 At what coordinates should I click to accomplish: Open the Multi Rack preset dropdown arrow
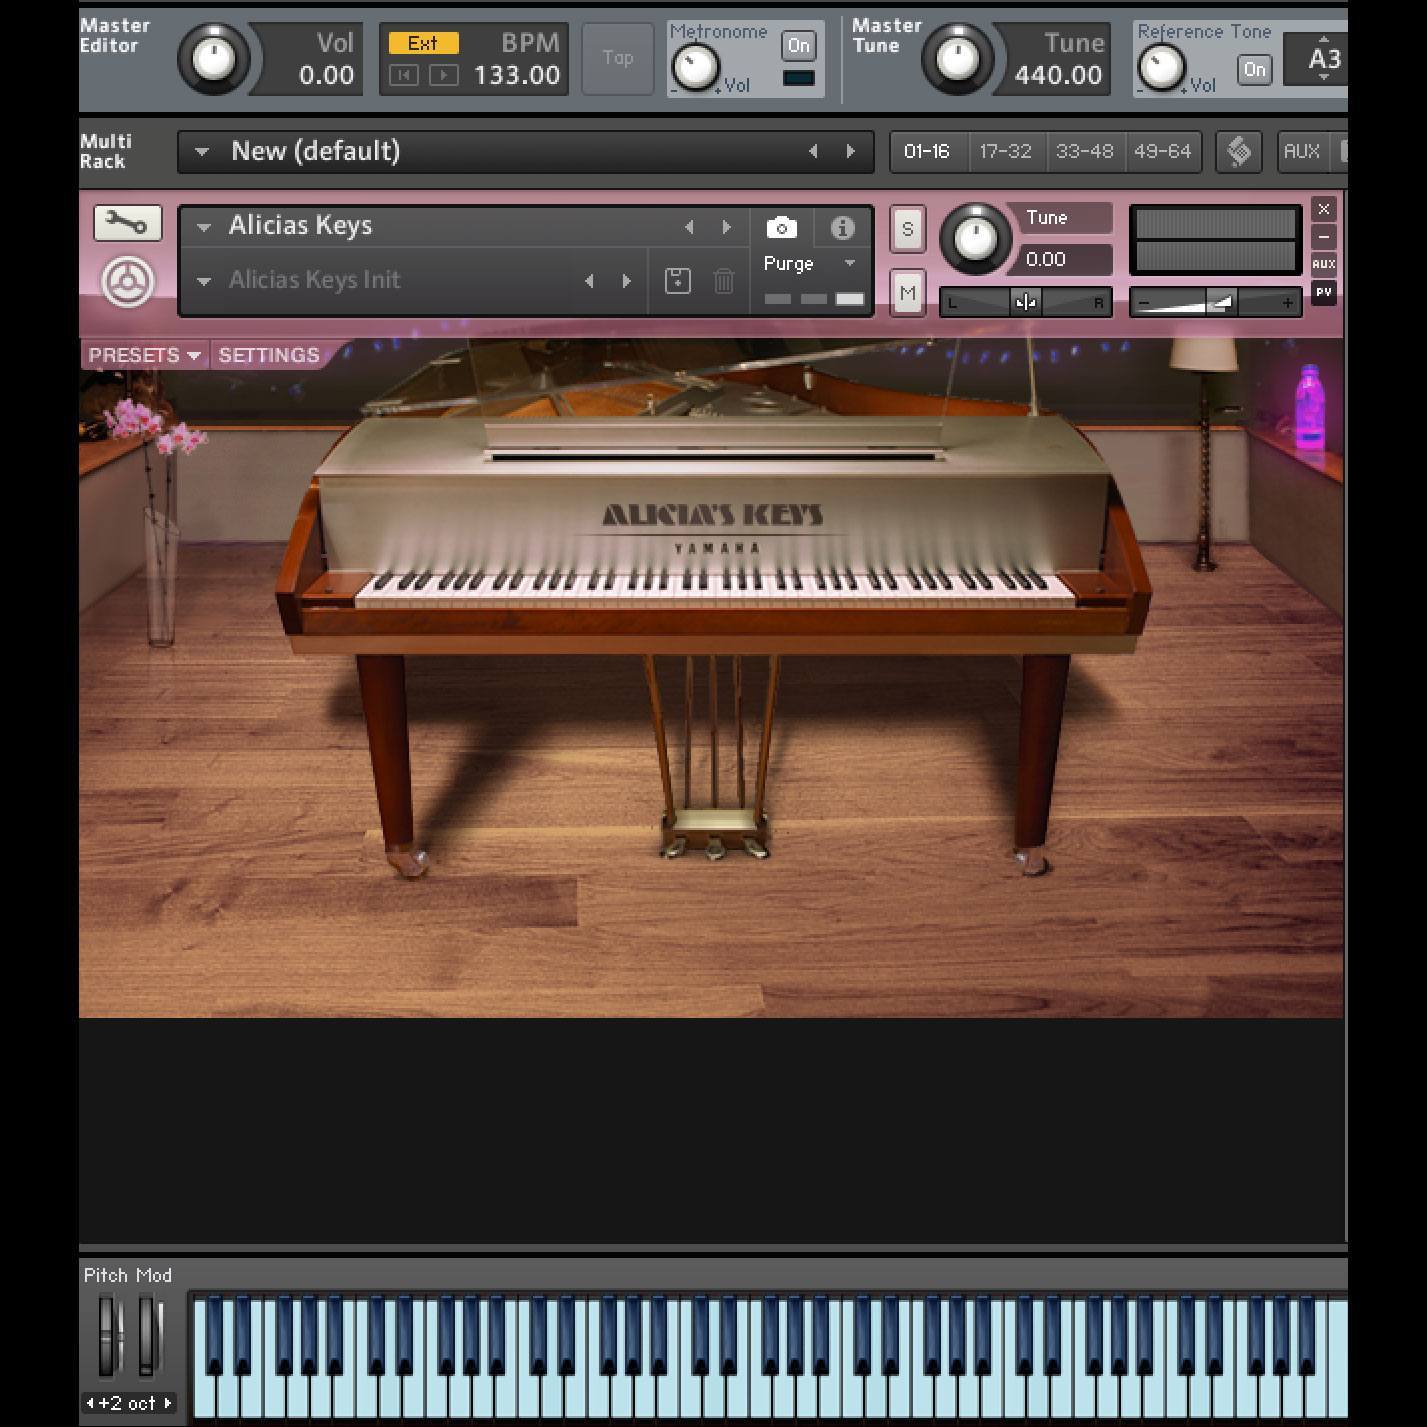(x=202, y=152)
